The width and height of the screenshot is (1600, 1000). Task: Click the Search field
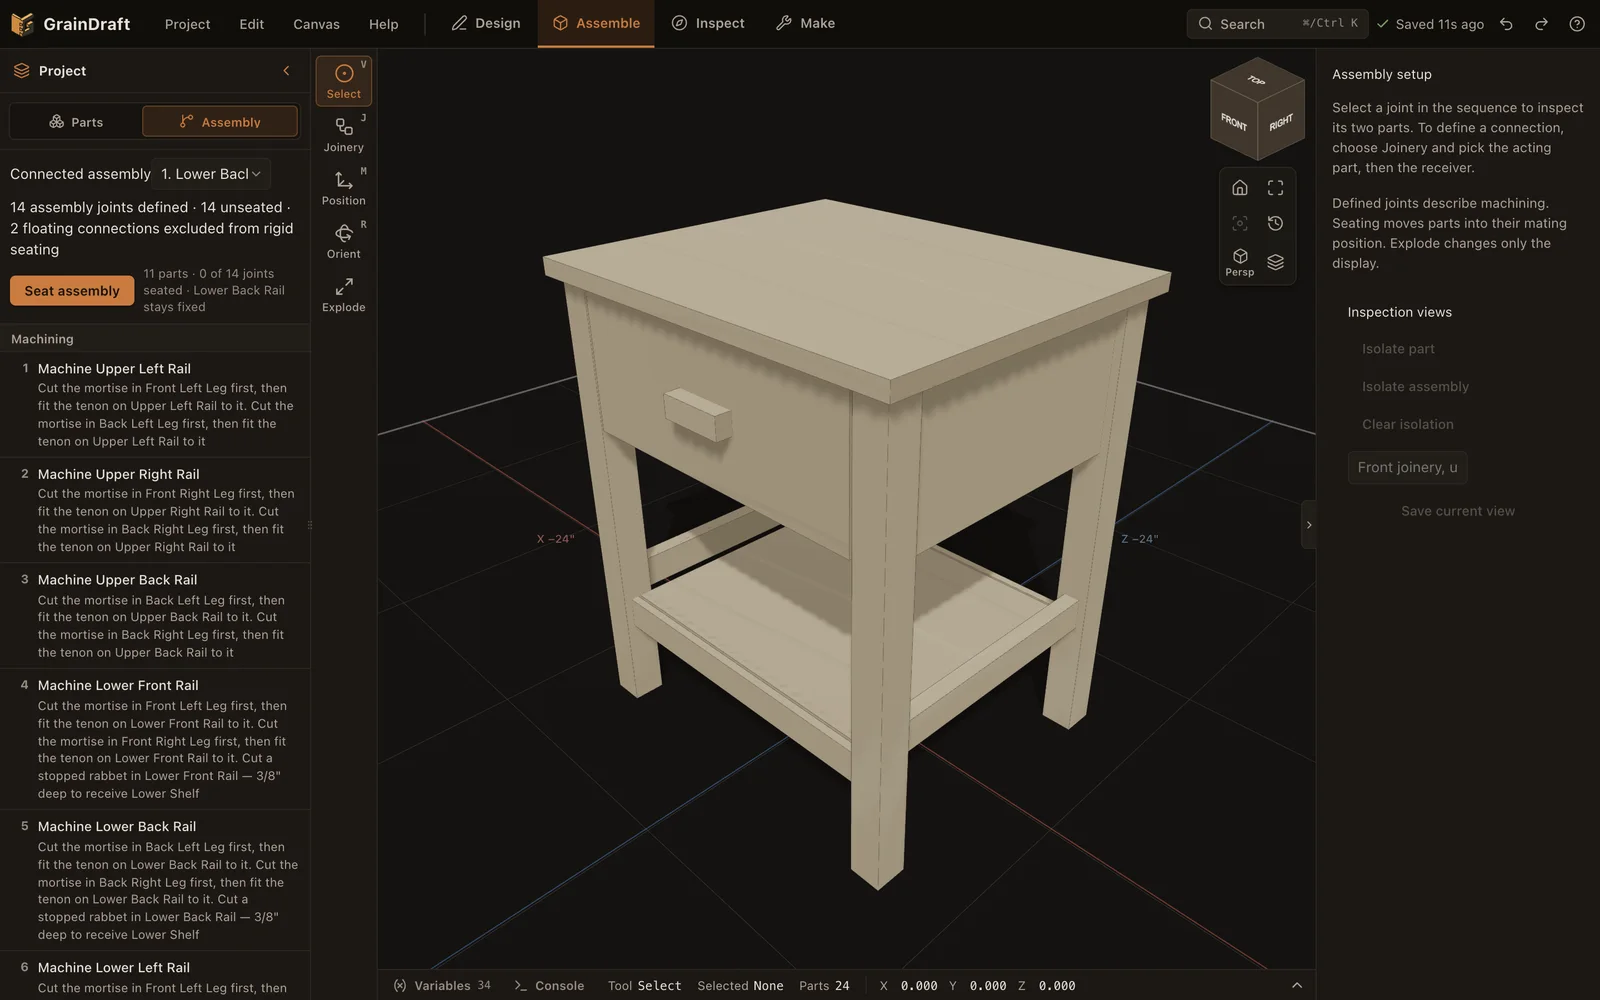(1277, 24)
